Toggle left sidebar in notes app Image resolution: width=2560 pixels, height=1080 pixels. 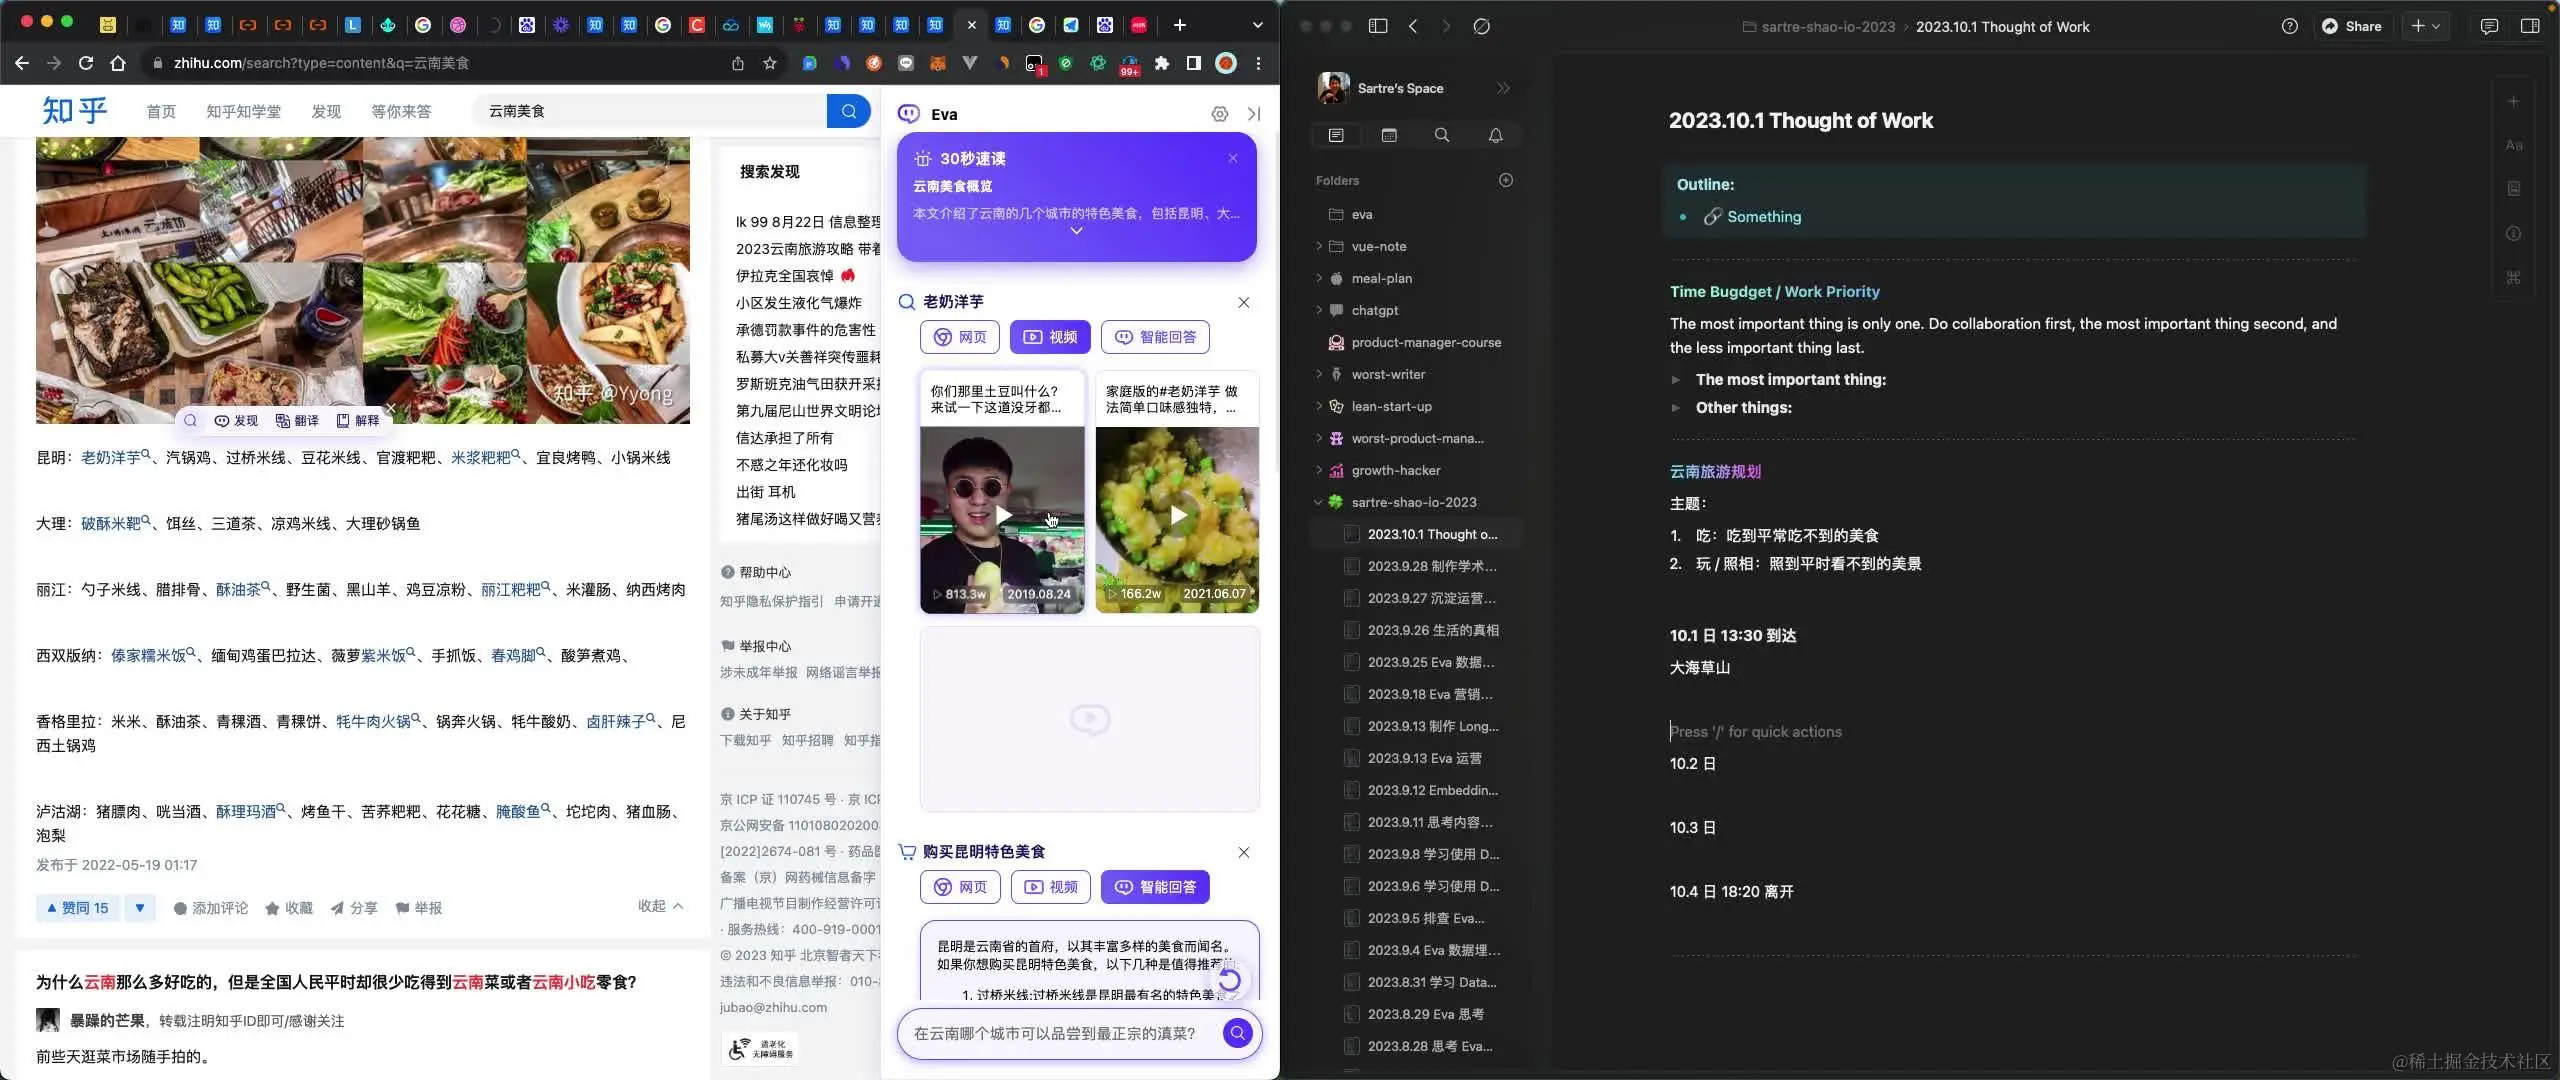[1377, 26]
